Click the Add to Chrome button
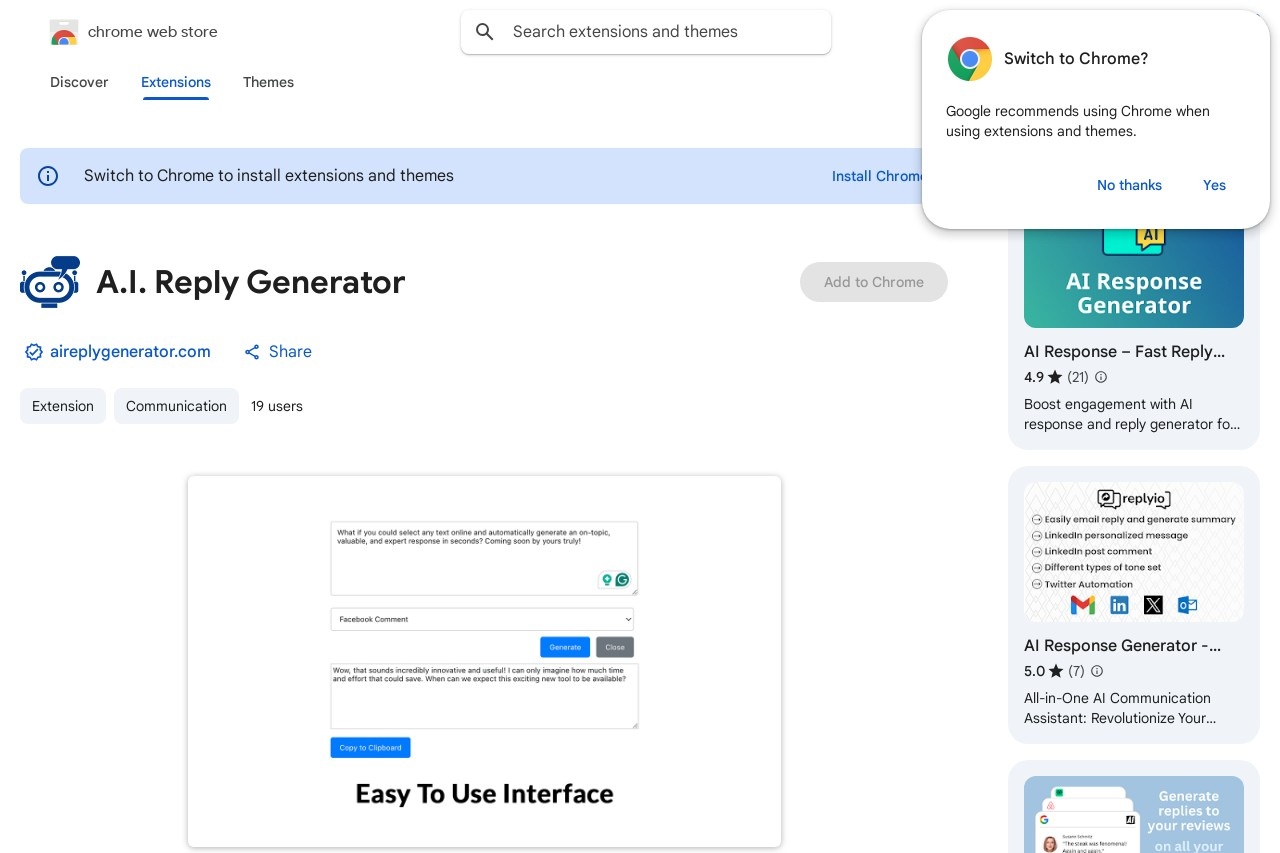 click(x=874, y=282)
